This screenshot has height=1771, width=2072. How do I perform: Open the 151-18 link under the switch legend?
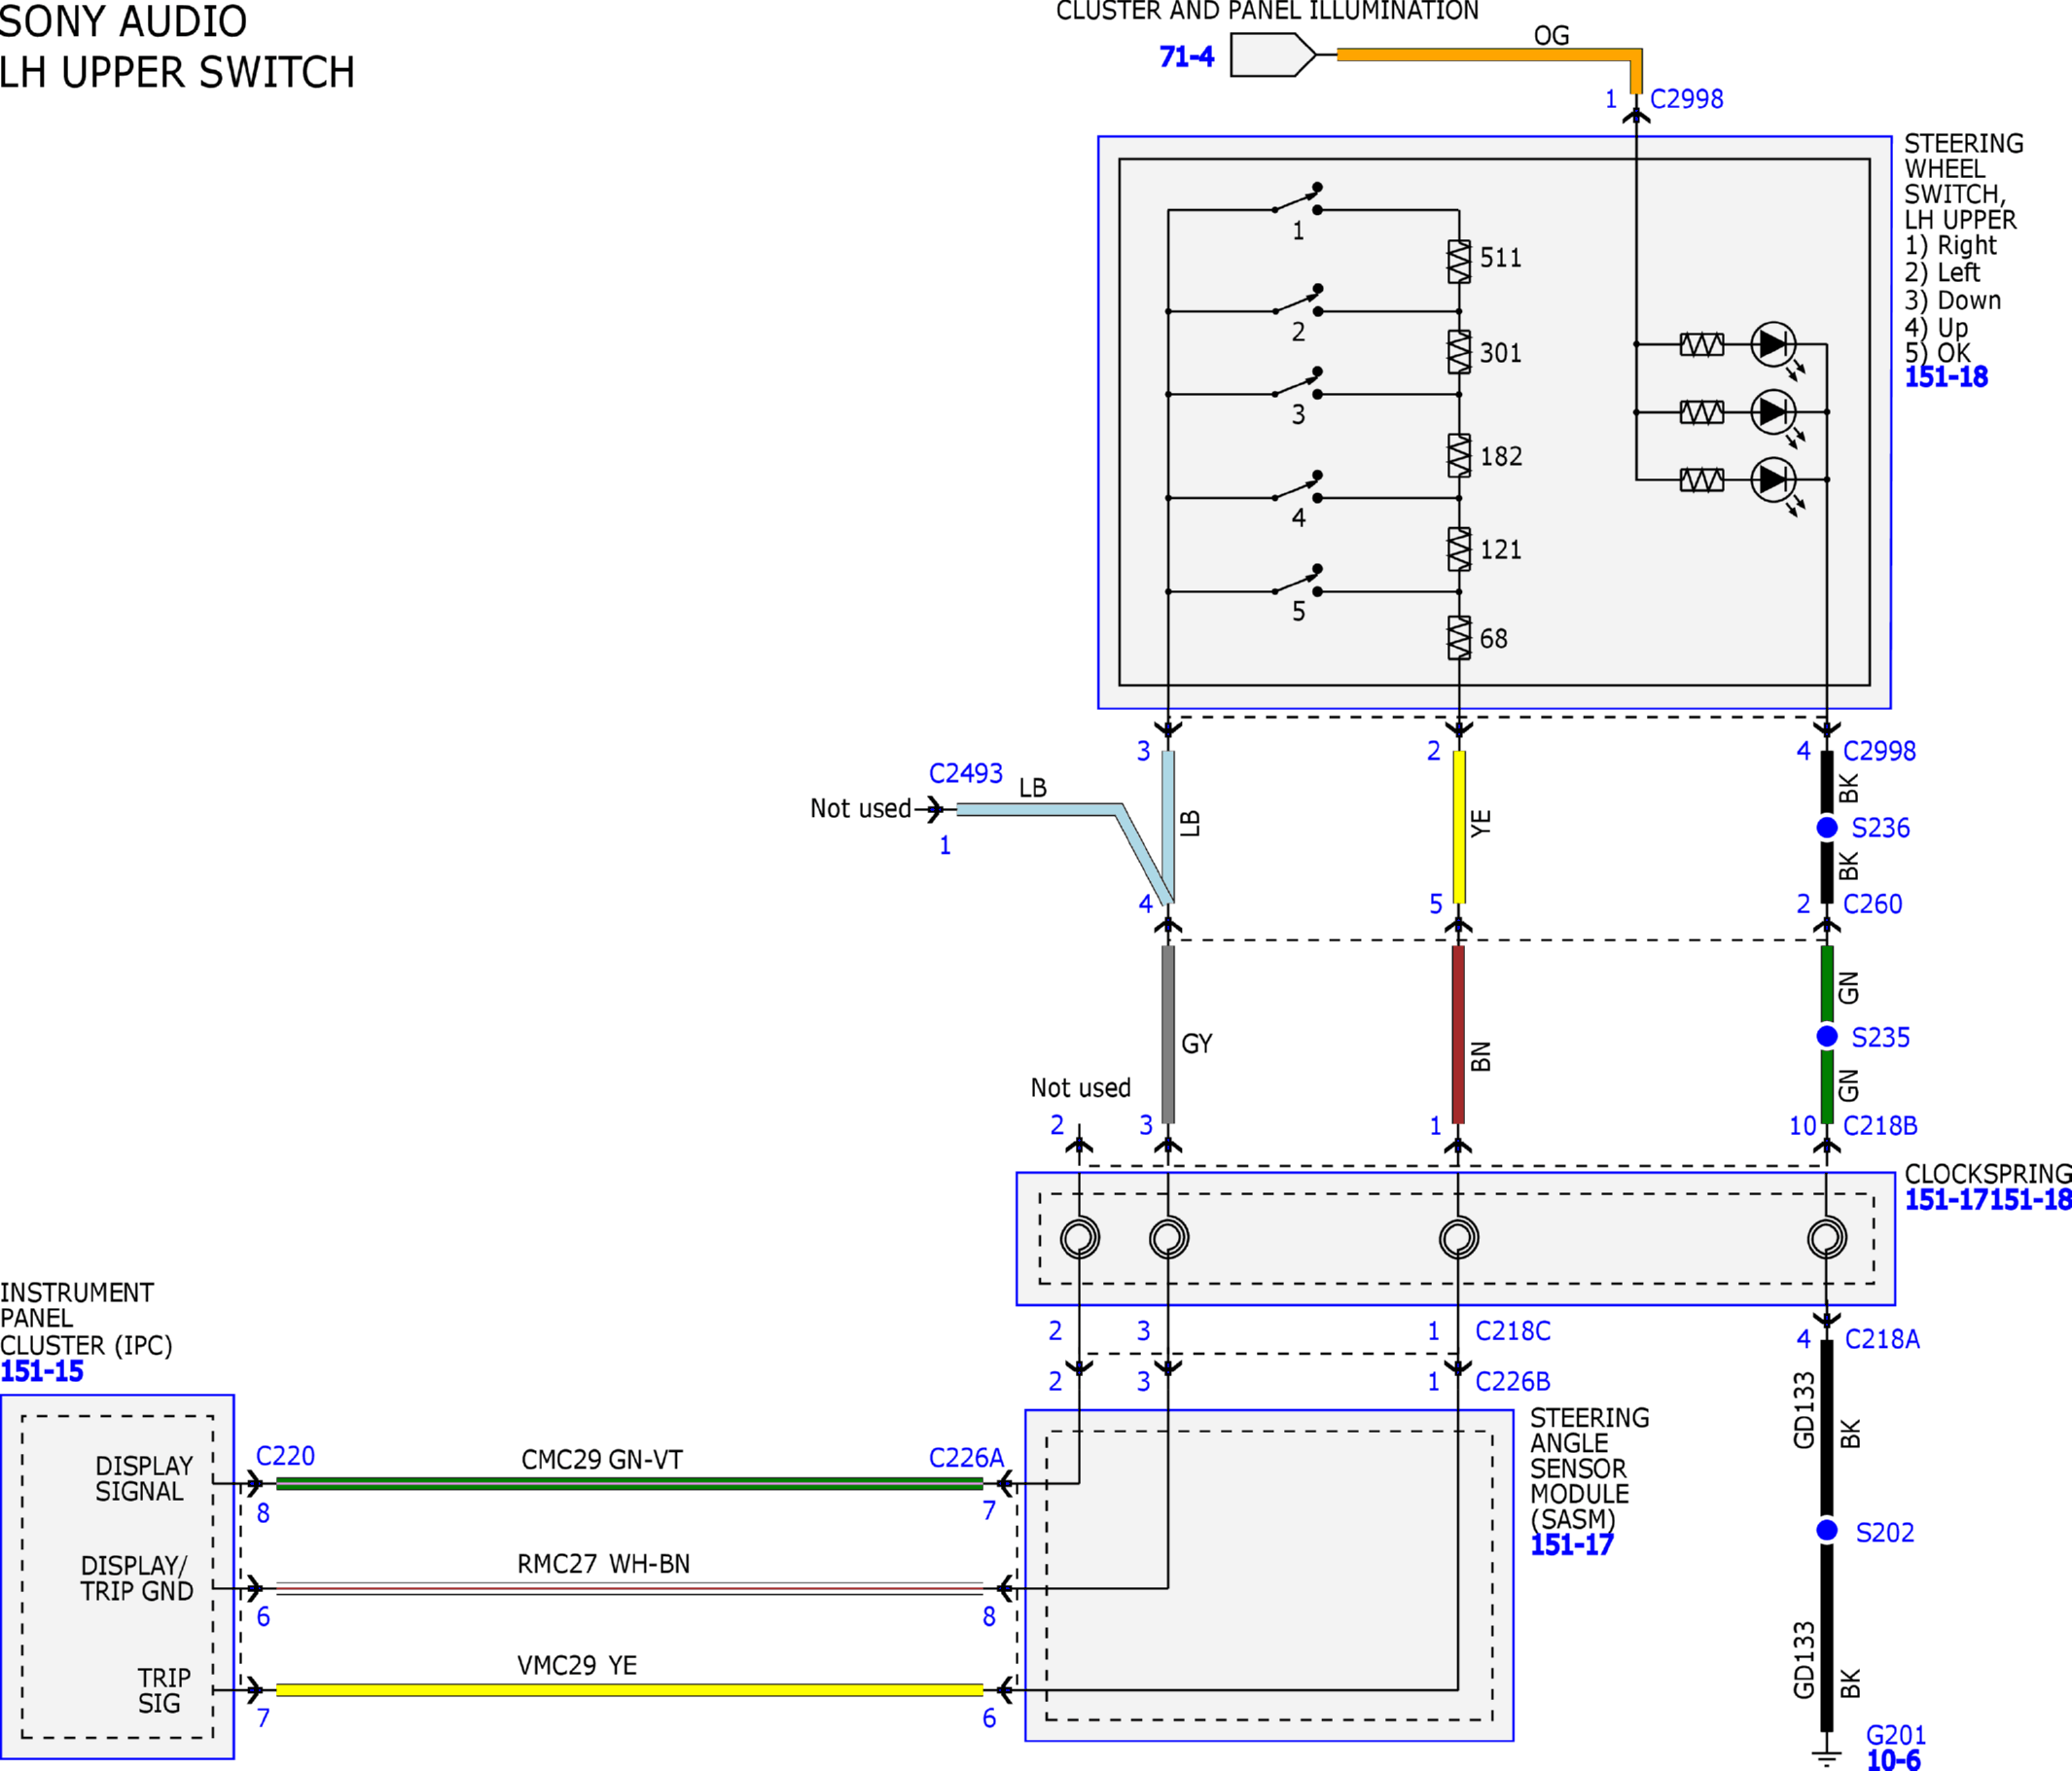point(1946,377)
